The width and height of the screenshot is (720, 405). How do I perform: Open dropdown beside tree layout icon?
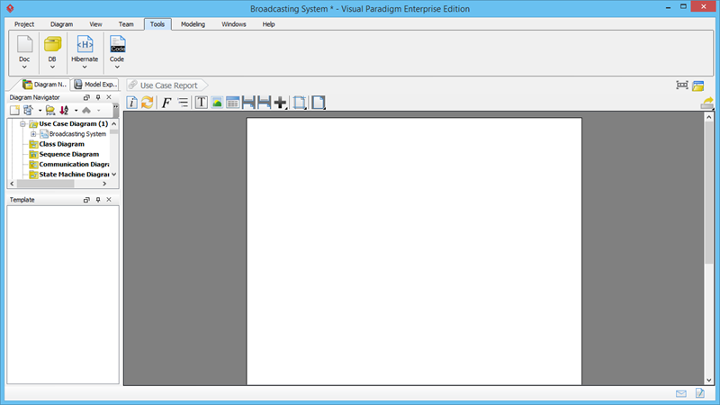tap(40, 111)
